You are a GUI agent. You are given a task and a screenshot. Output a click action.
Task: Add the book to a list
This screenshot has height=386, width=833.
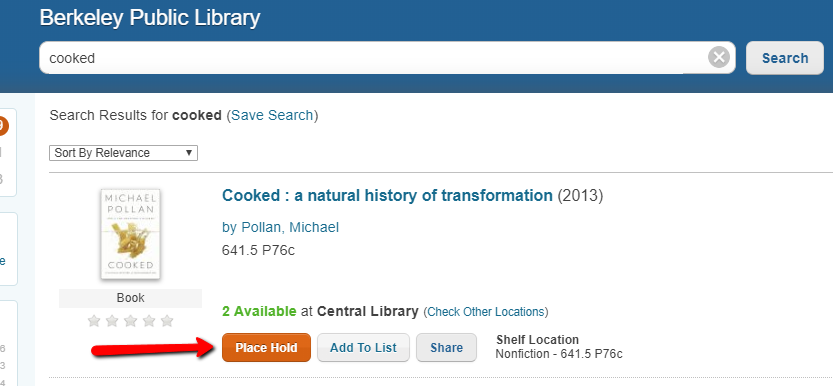363,348
